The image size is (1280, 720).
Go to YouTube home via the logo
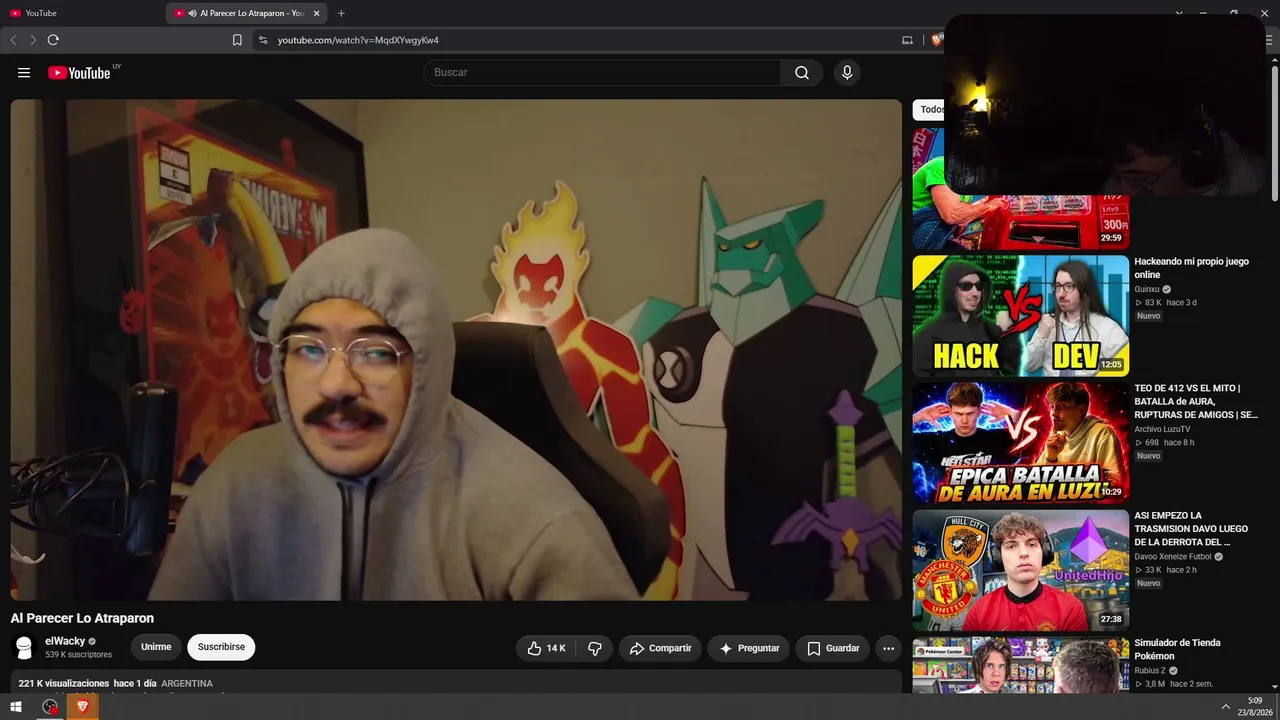point(79,72)
